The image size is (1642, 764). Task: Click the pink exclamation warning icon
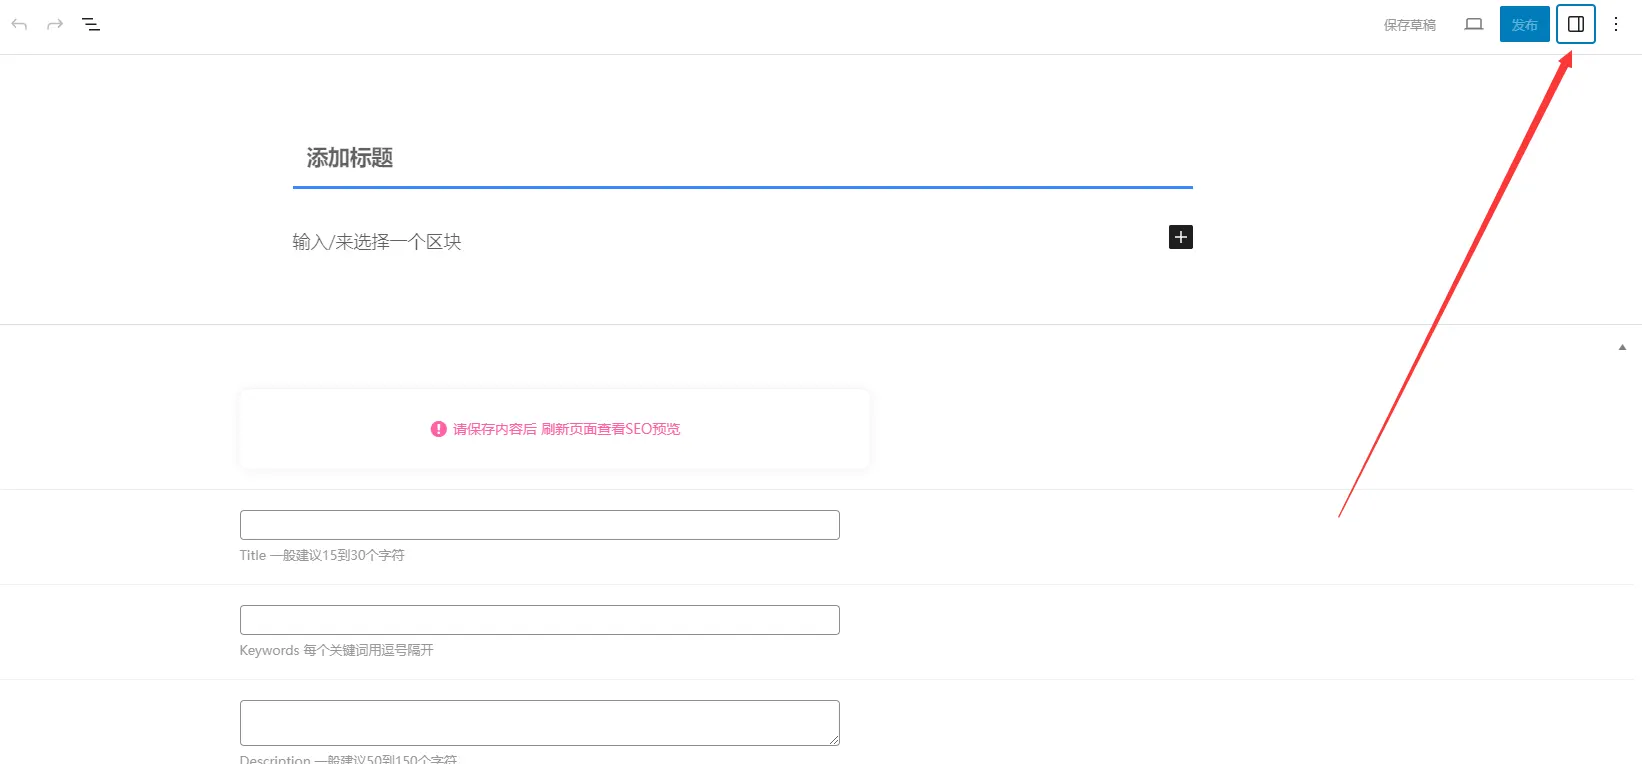tap(438, 429)
